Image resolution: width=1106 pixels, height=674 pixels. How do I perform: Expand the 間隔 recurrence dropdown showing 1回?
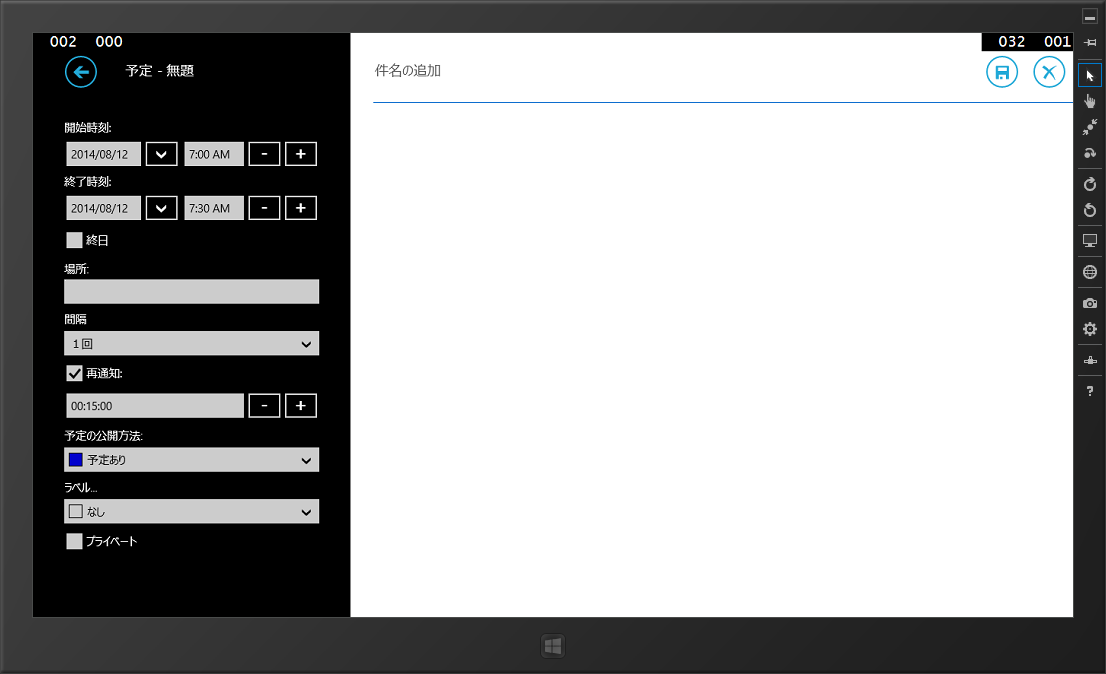[x=191, y=344]
